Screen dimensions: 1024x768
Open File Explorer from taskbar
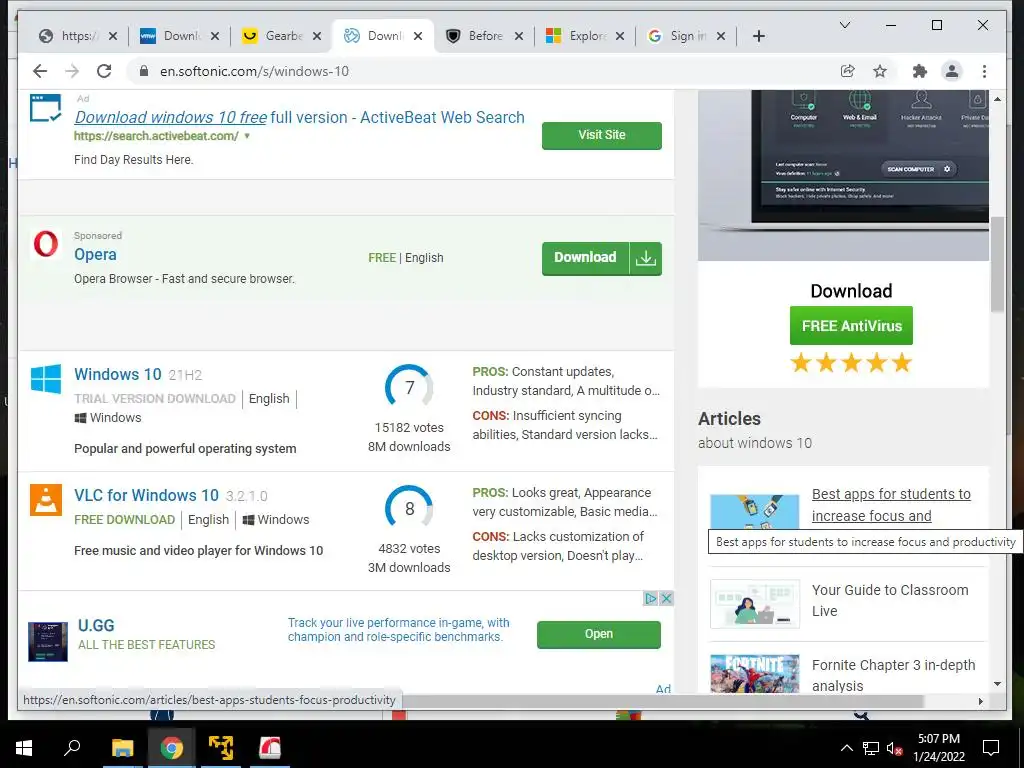tap(122, 748)
